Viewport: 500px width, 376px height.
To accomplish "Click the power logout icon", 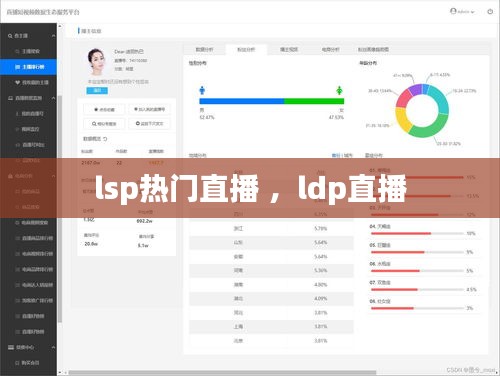I will coord(490,12).
